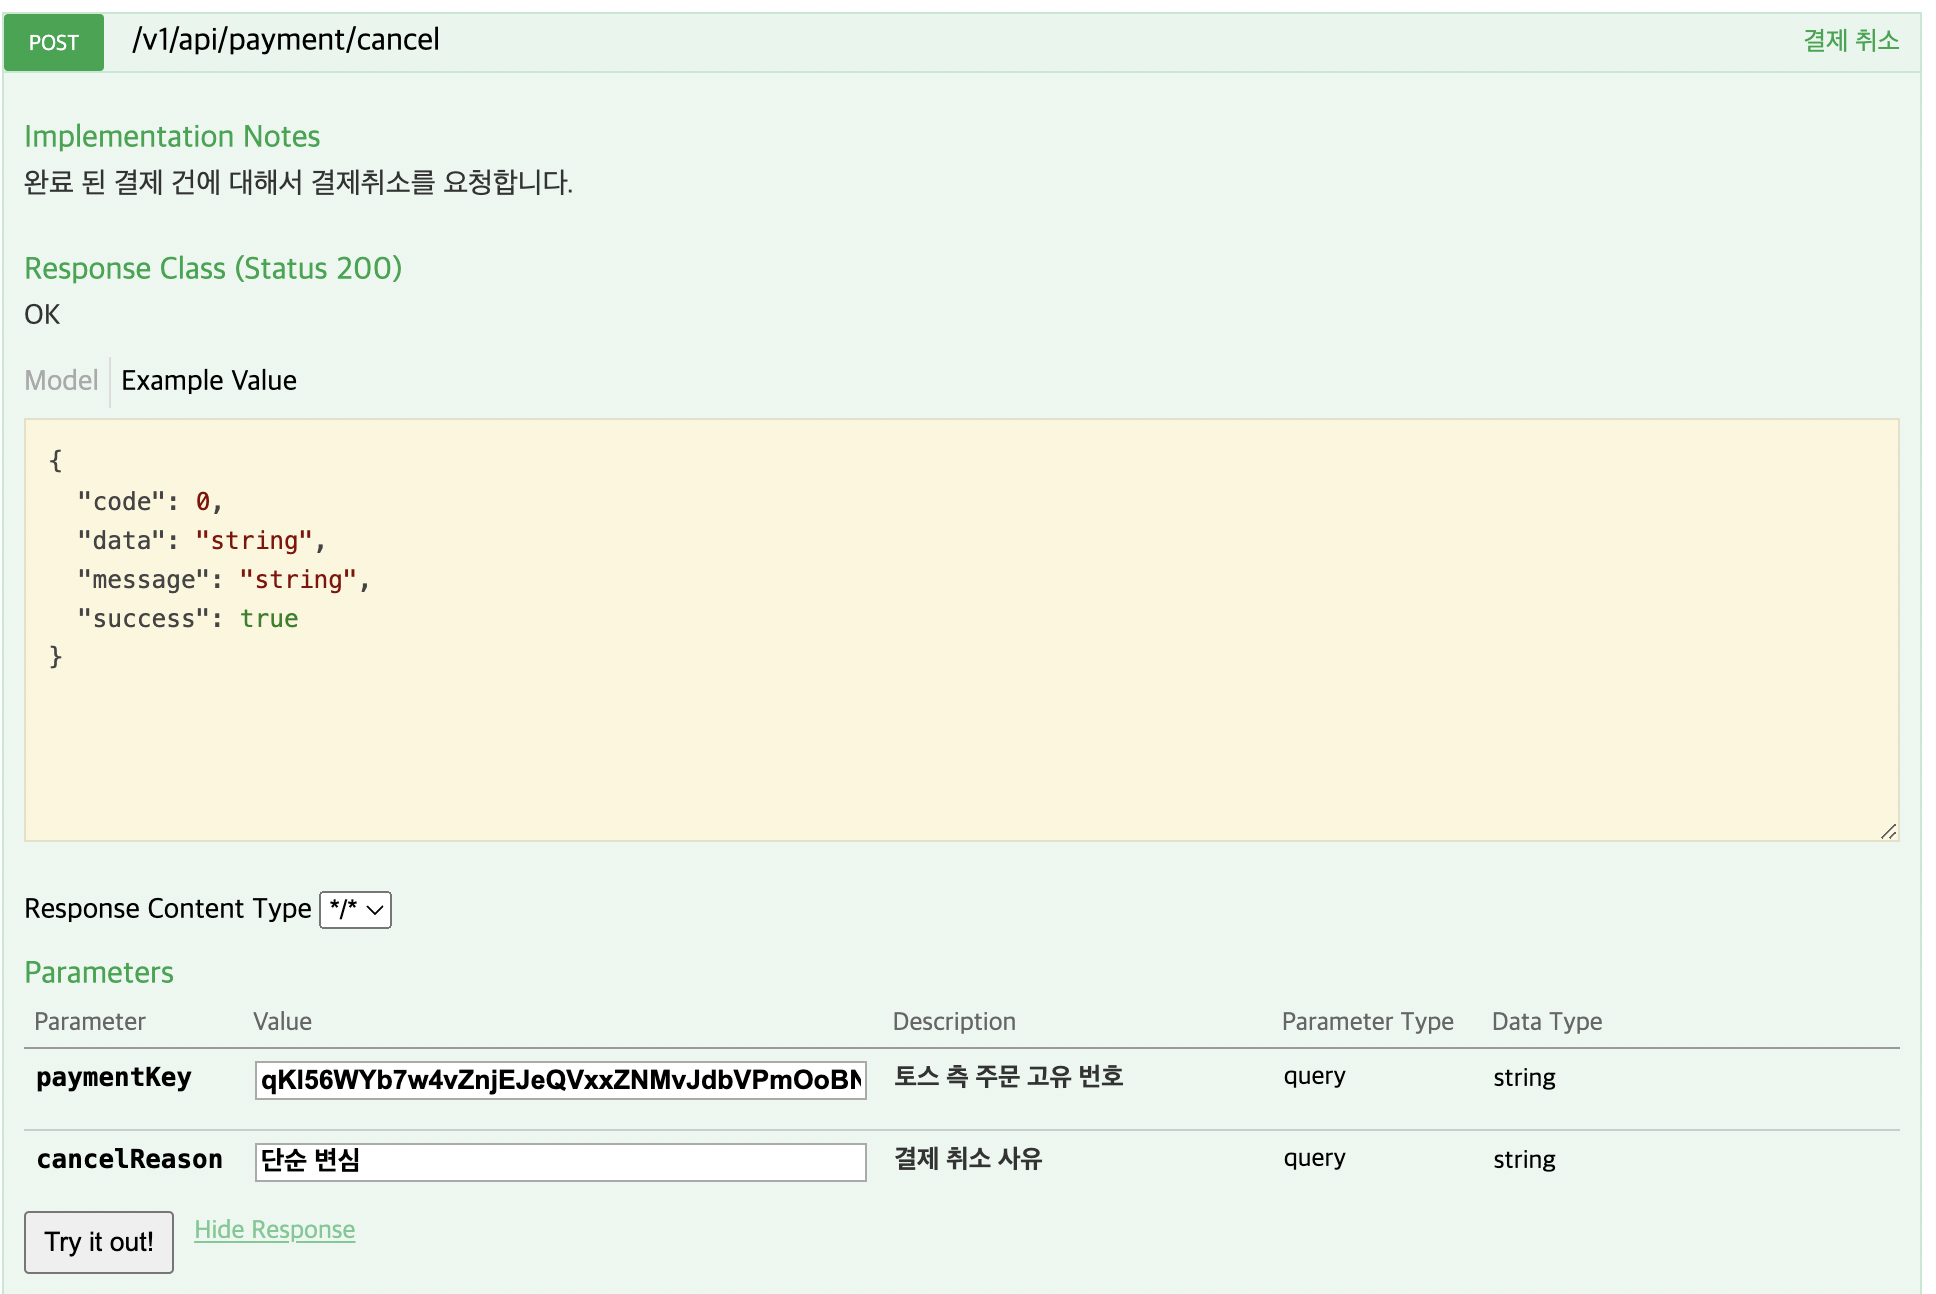Grab the resize handle of example box

tap(1888, 831)
